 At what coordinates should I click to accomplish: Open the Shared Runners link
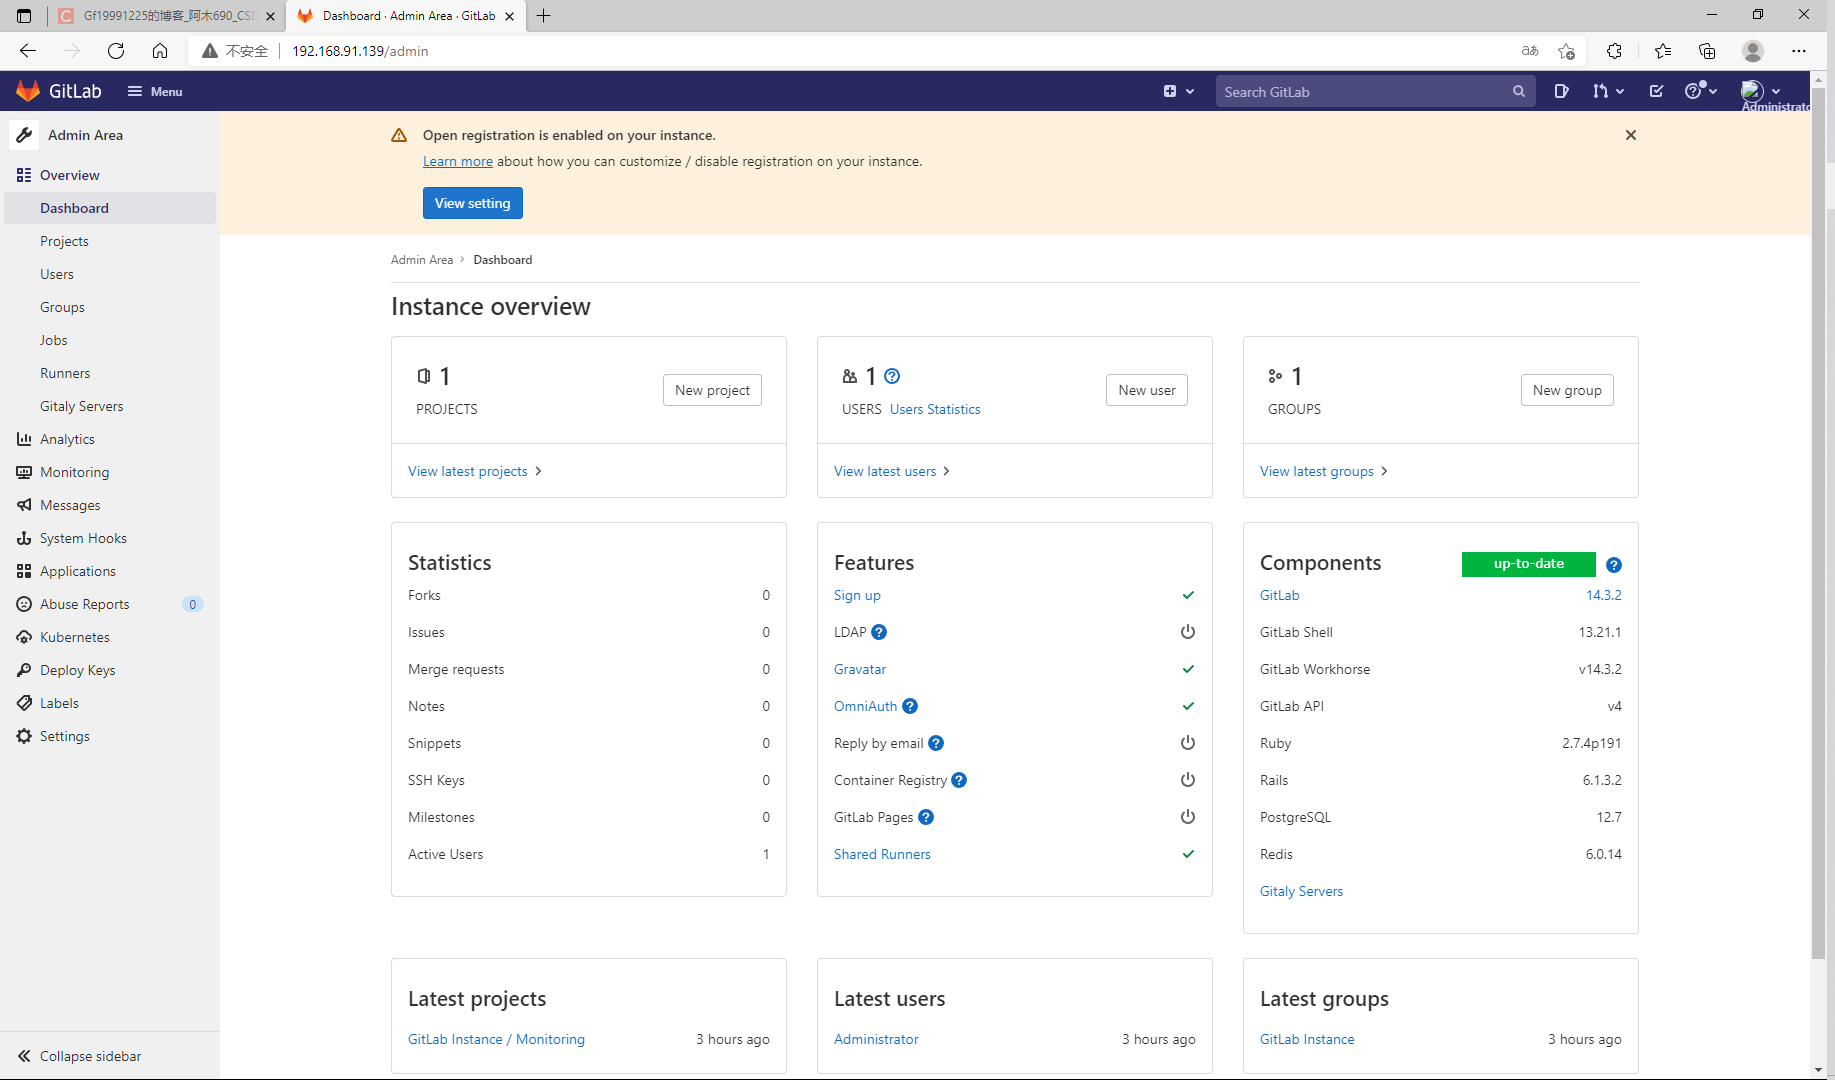[x=882, y=854]
